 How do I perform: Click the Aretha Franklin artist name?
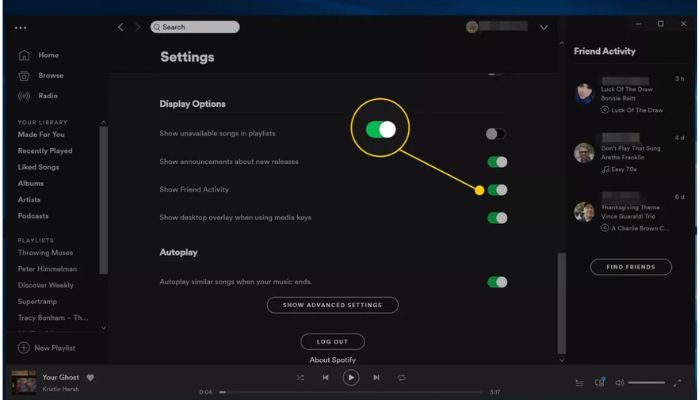[x=623, y=158]
